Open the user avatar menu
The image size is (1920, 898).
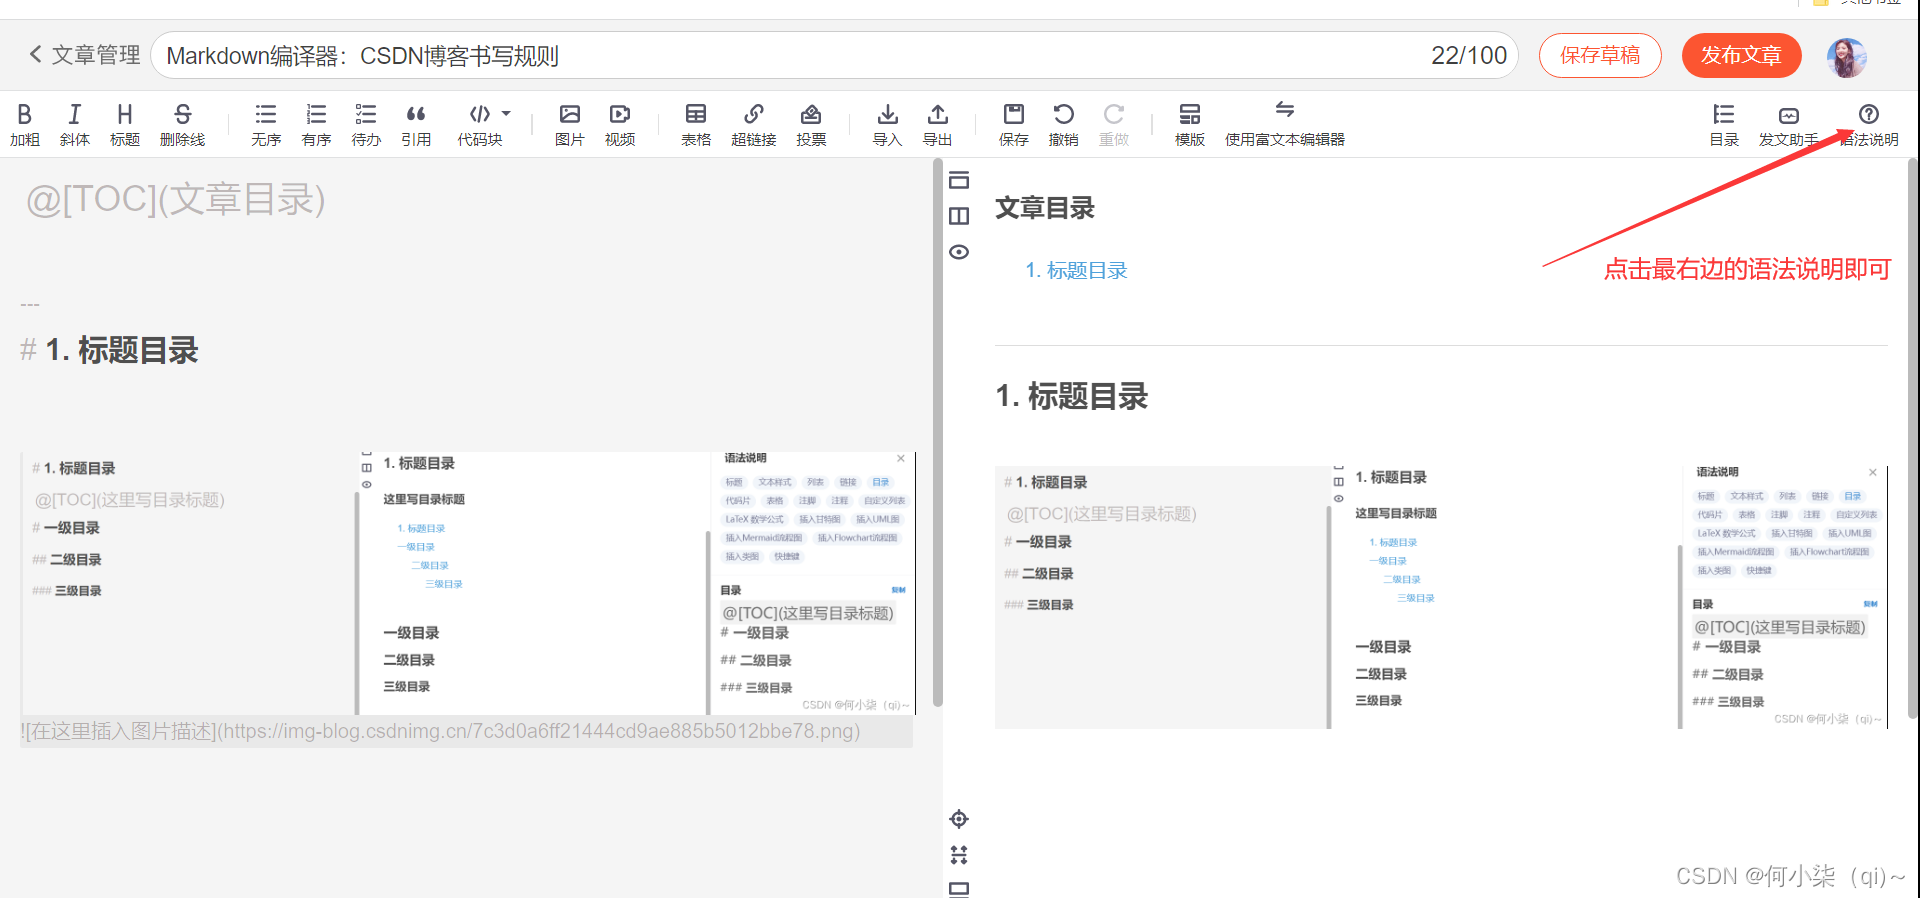point(1846,57)
